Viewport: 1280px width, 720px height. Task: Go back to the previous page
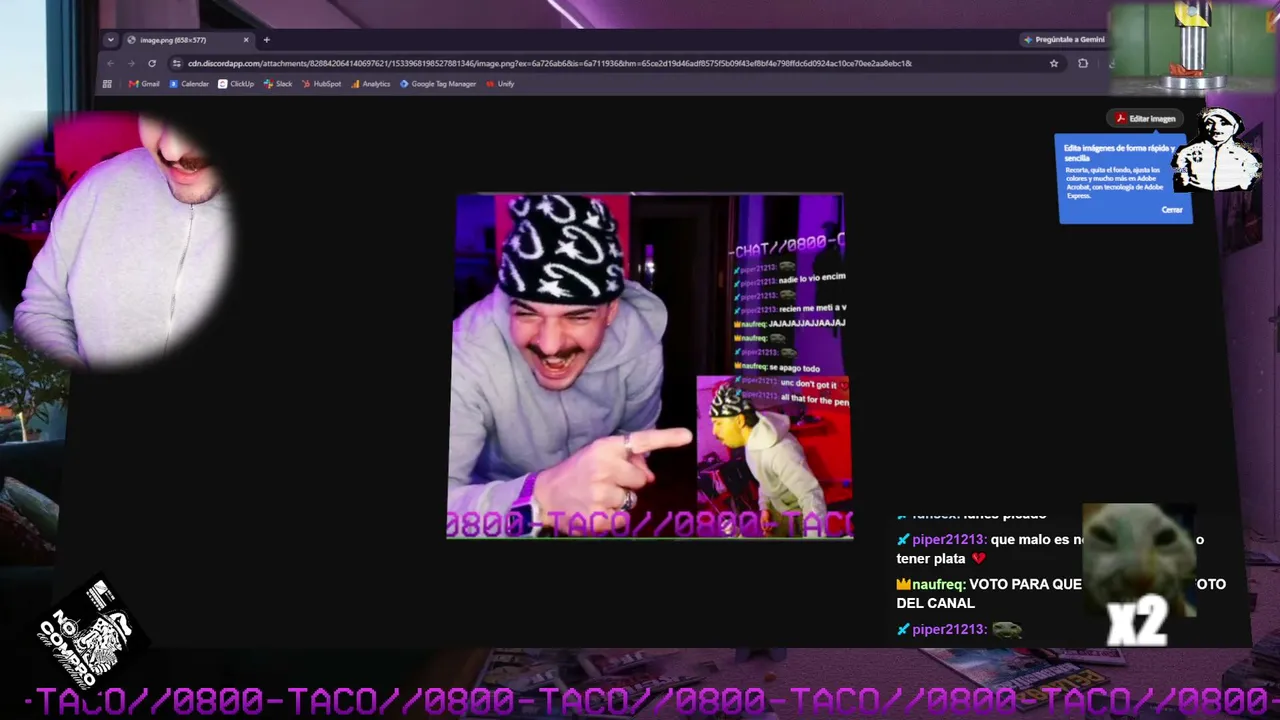(x=110, y=63)
